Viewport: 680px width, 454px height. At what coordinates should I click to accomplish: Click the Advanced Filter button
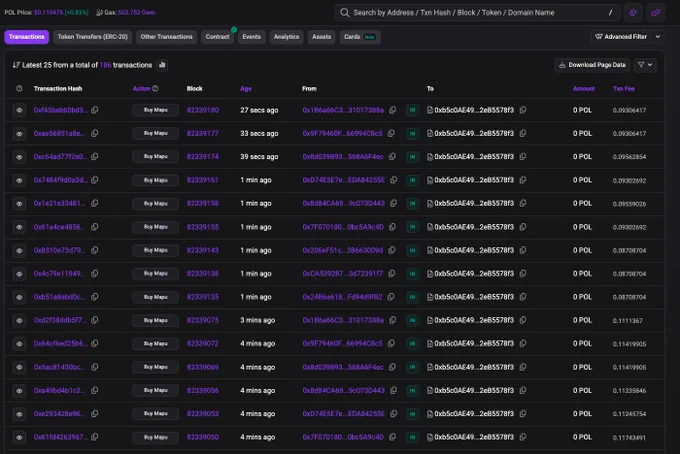click(x=621, y=37)
